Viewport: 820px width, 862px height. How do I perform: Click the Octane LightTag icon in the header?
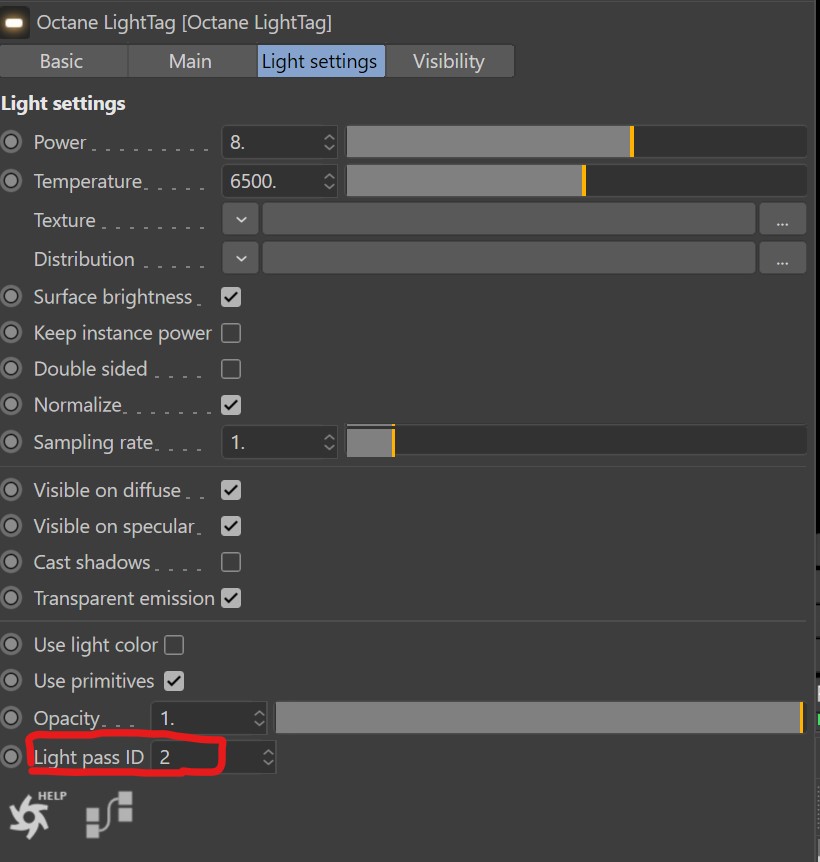[x=14, y=23]
